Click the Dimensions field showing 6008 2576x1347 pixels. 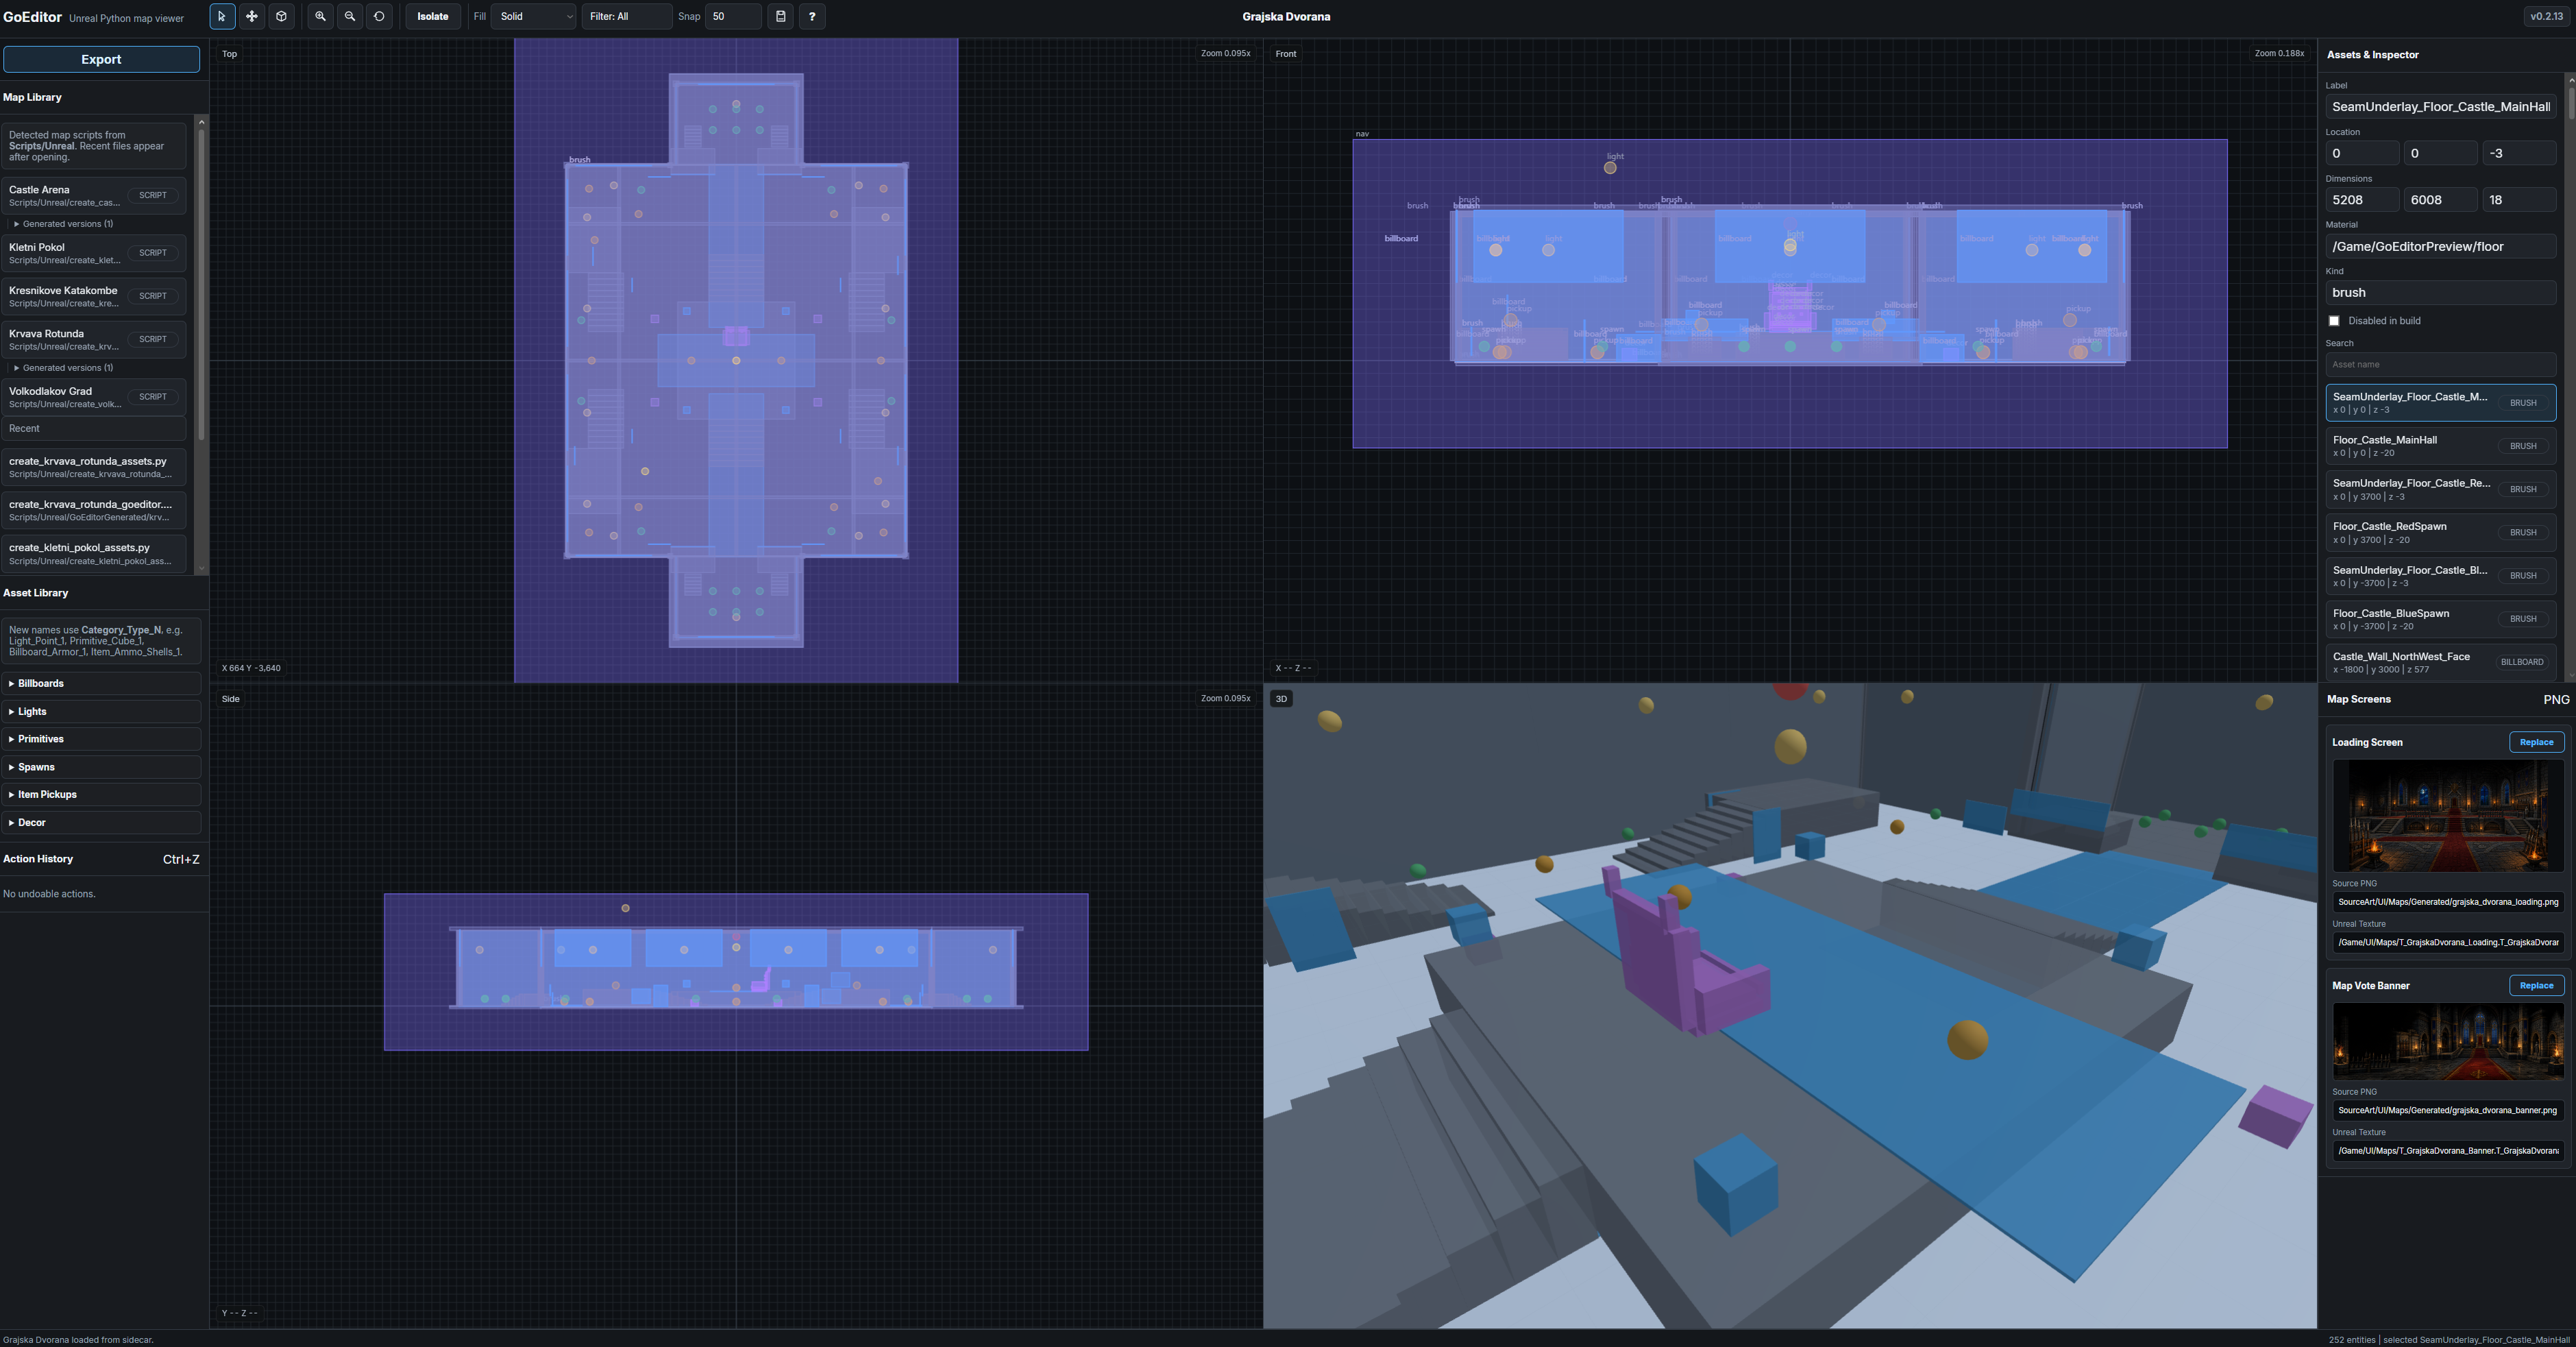[x=2440, y=200]
